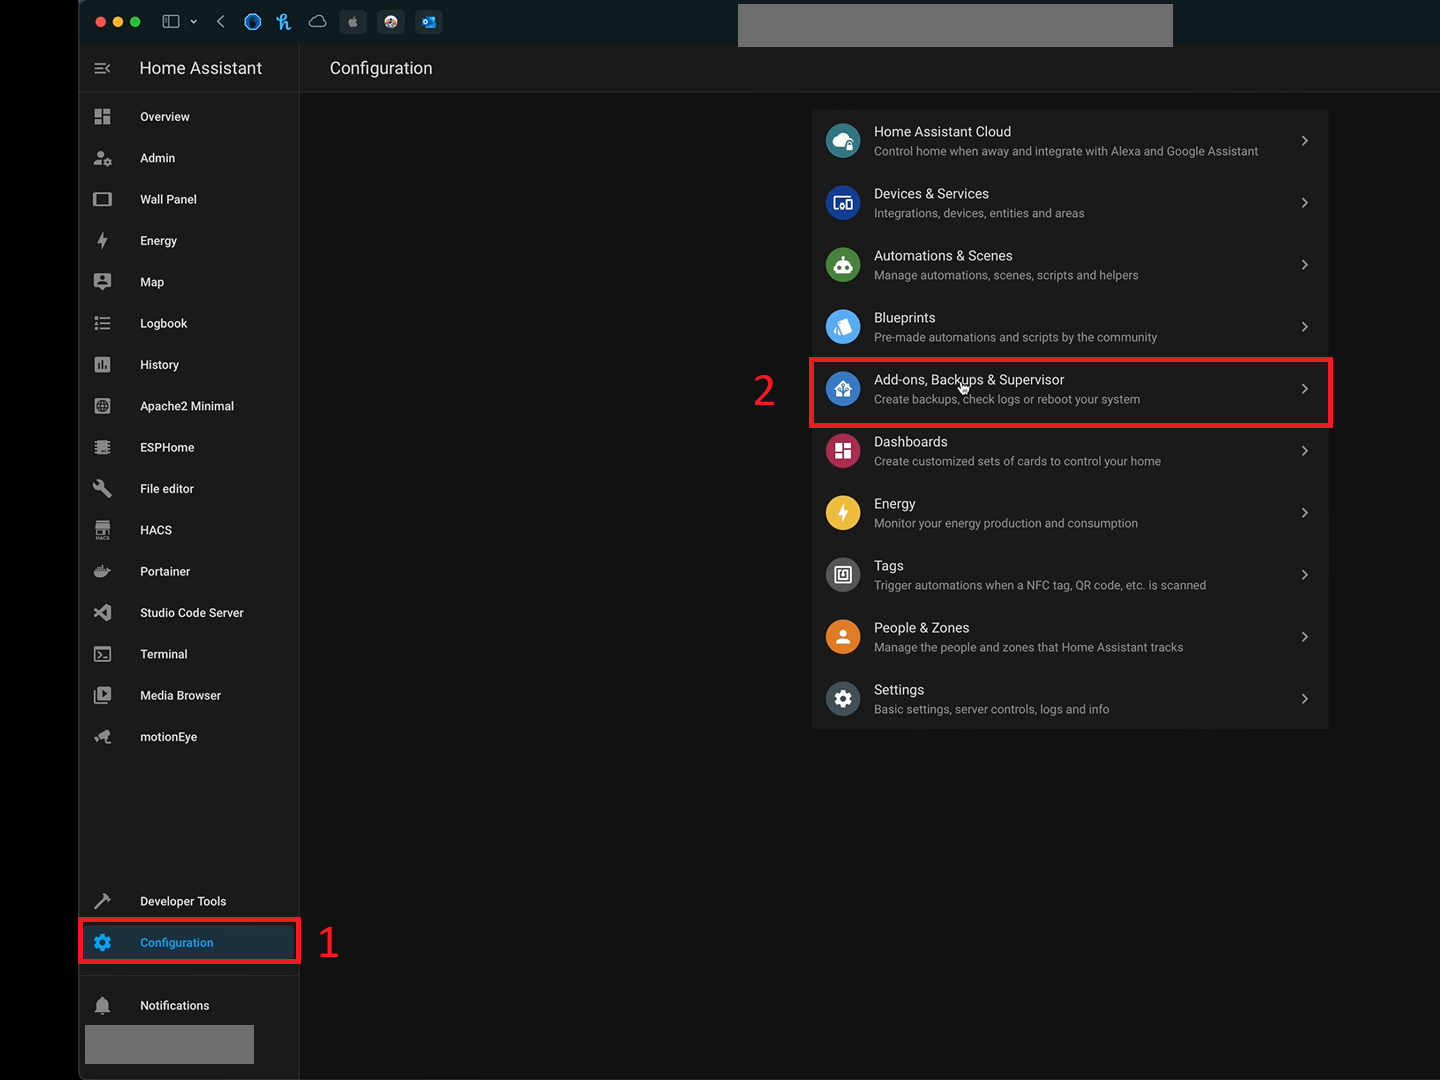Image resolution: width=1440 pixels, height=1080 pixels.
Task: Open Studio Code Server panel
Action: (192, 613)
